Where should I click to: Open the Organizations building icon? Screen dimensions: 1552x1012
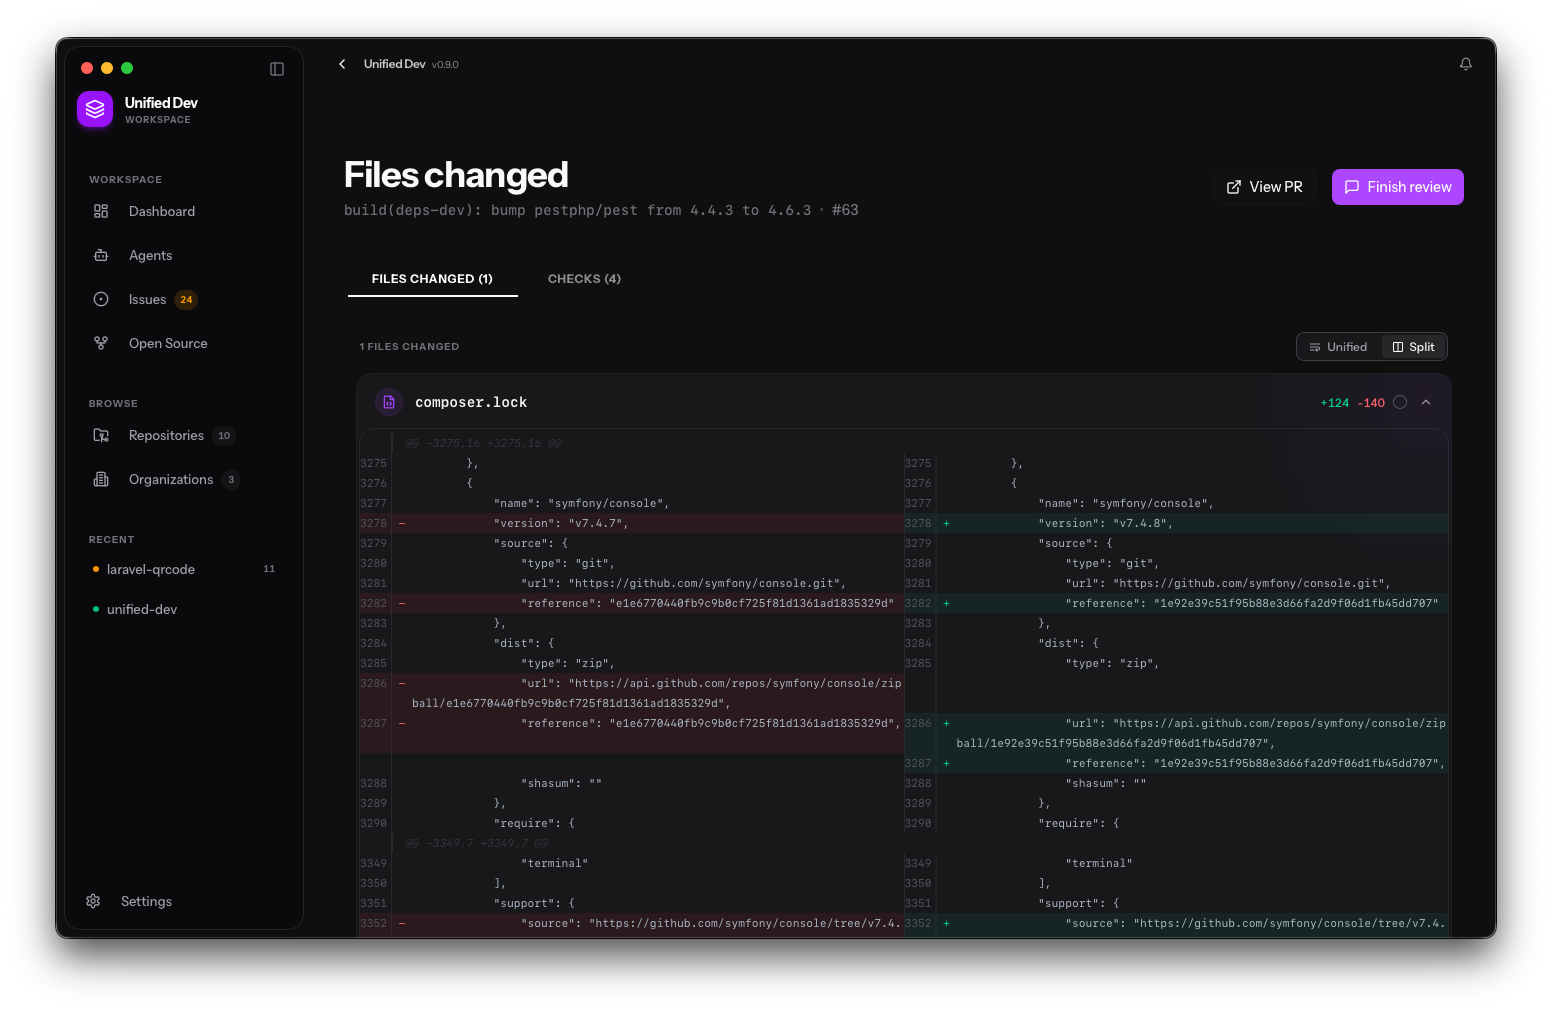coord(101,479)
